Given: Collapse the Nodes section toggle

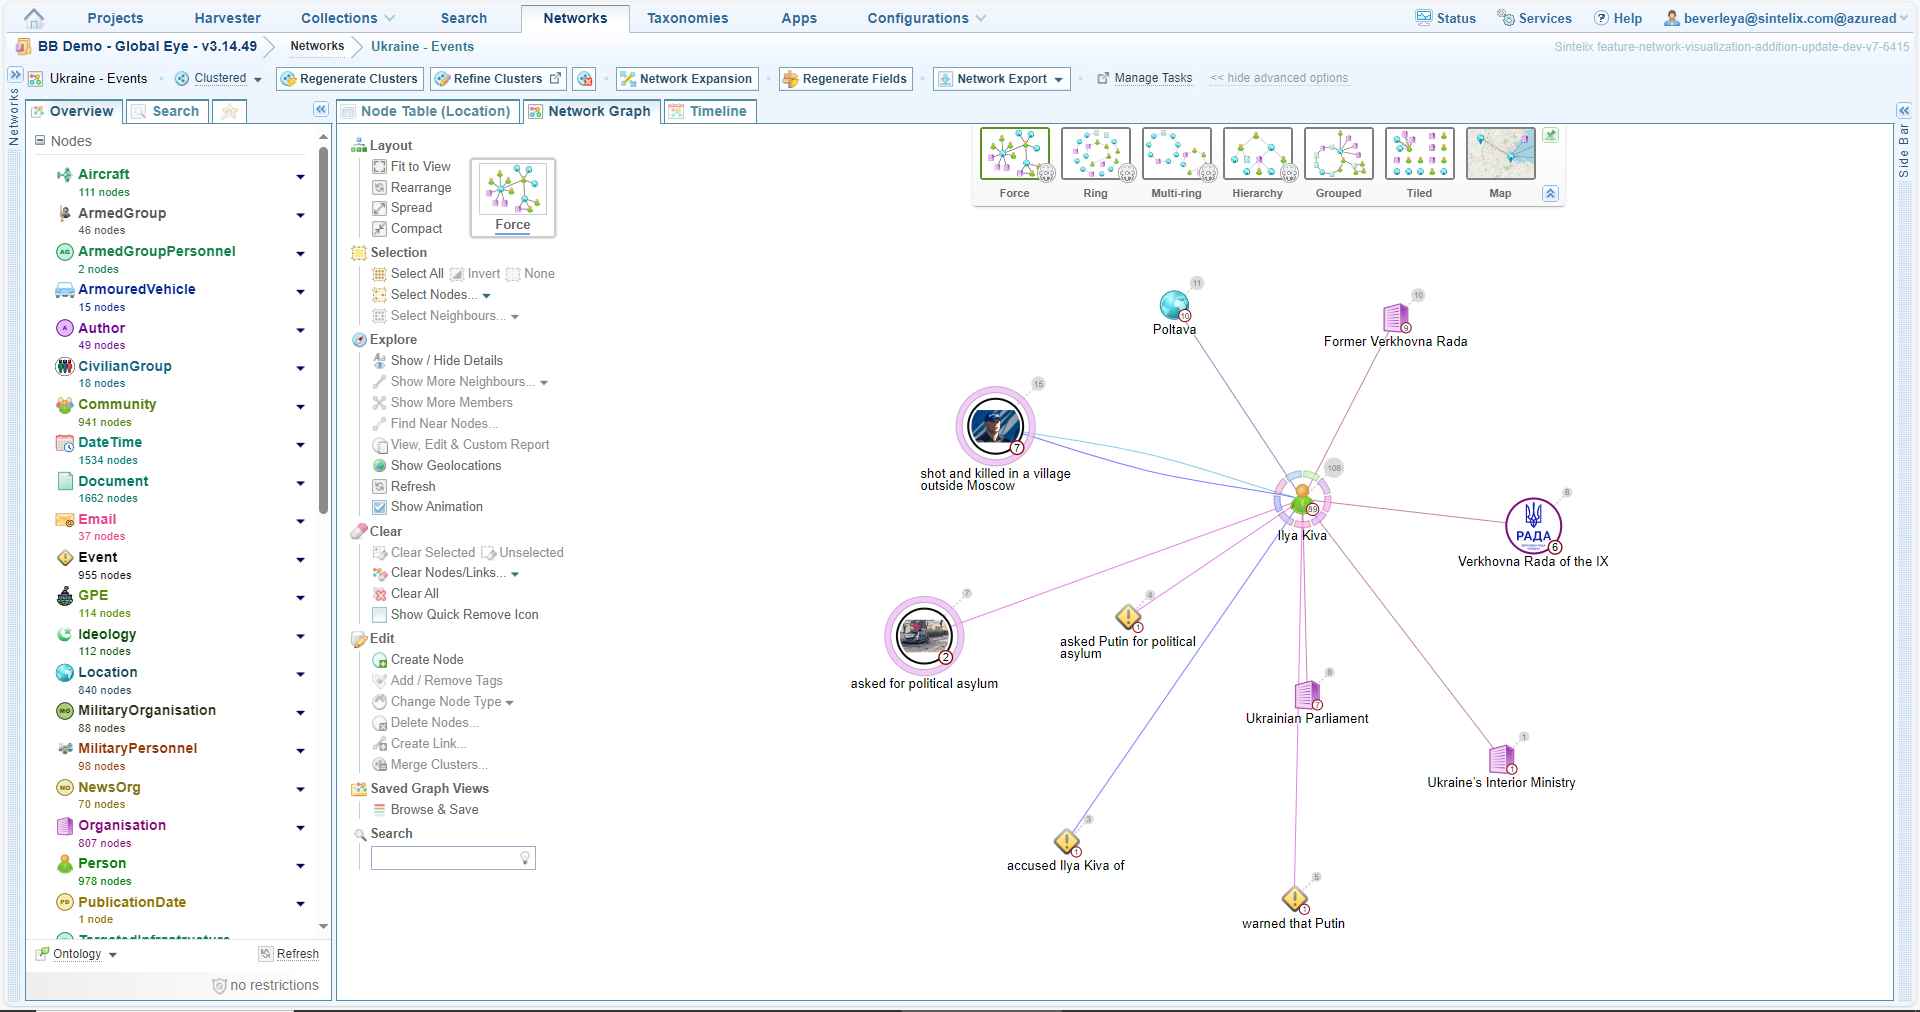Looking at the screenshot, I should point(40,141).
